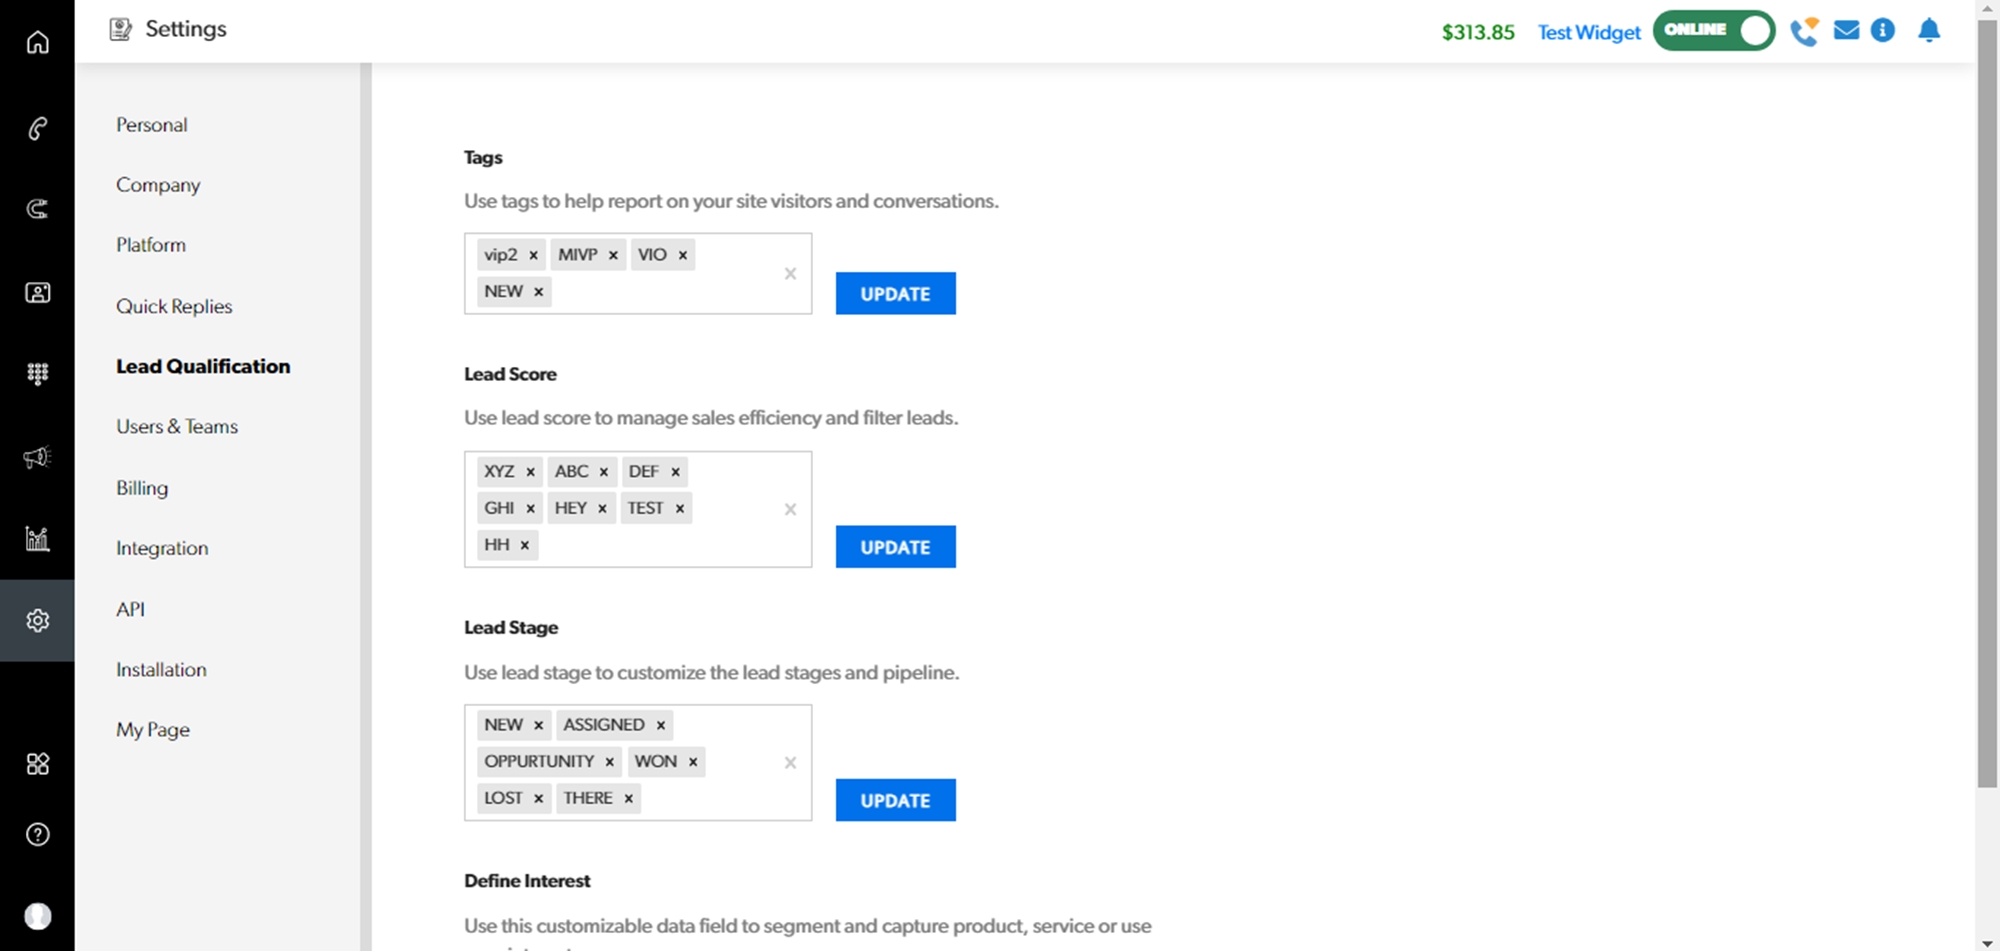The height and width of the screenshot is (951, 2000).
Task: Click the megaphone campaigns sidebar icon
Action: (37, 457)
